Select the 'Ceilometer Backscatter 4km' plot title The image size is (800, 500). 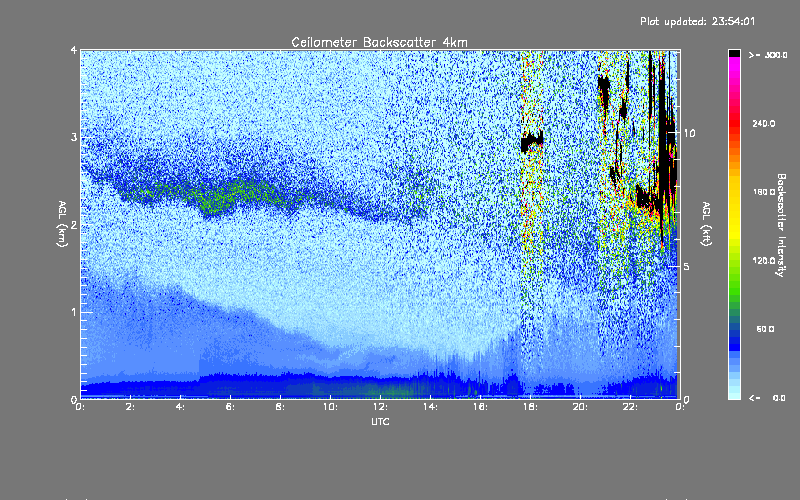tap(379, 42)
